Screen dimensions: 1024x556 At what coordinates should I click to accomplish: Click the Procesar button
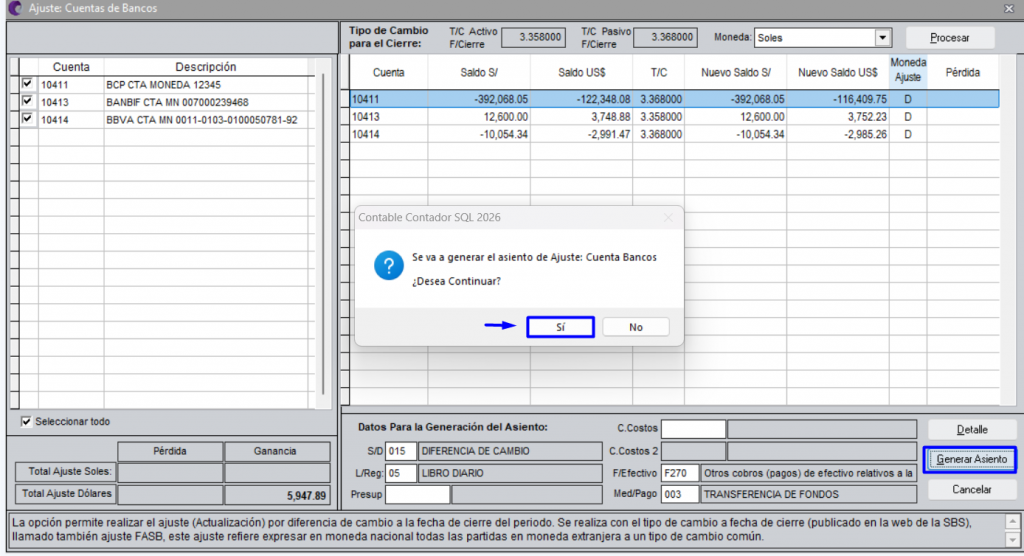(x=950, y=38)
